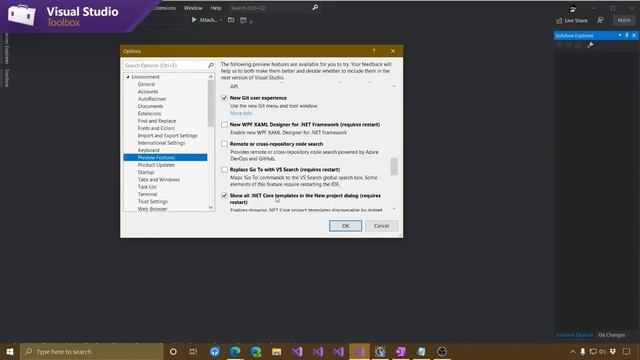Select Keyboard in options tree
Screen dimensions: 640x360
tap(149, 150)
